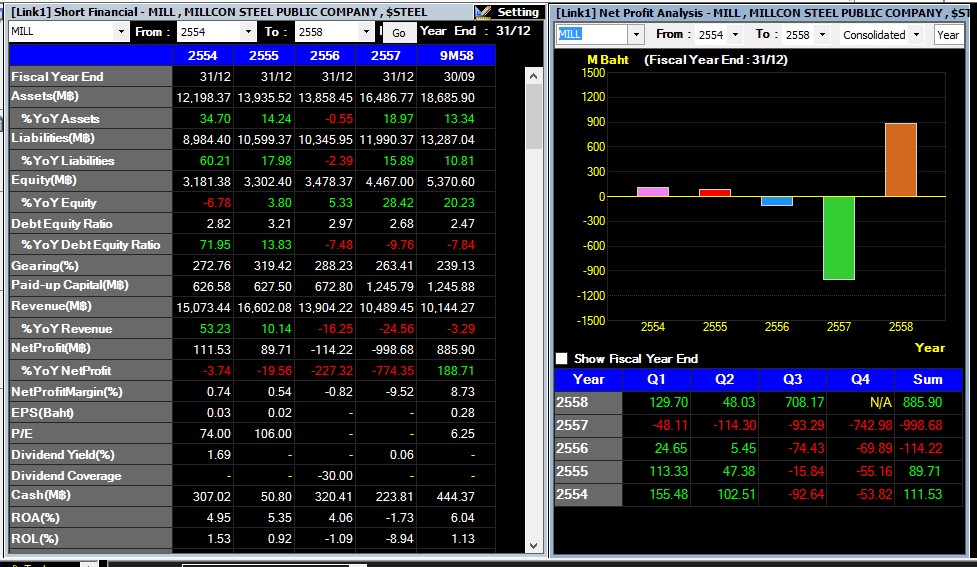Select the 2555 row in quarterly table
Image resolution: width=977 pixels, height=567 pixels.
pos(758,472)
